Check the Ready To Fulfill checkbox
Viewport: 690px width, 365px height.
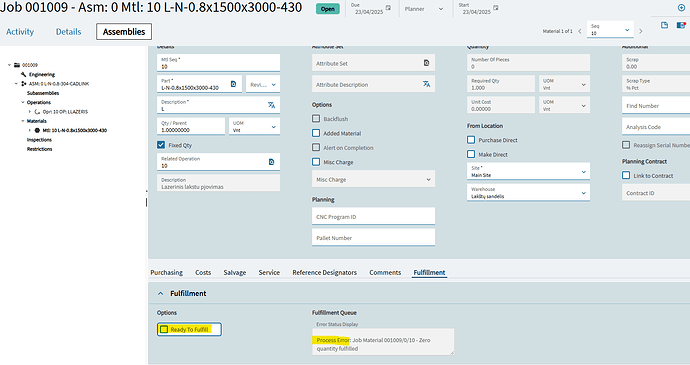click(x=164, y=329)
